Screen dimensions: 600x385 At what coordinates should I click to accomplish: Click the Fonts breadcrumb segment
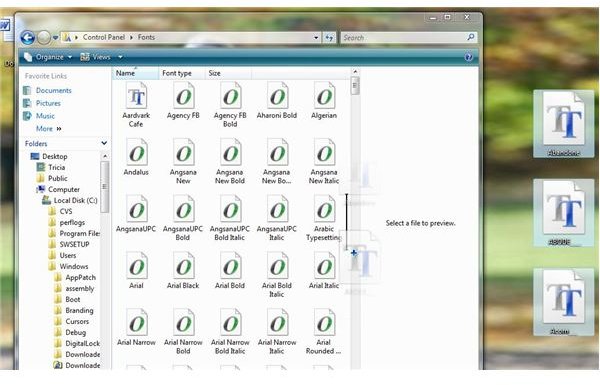146,38
